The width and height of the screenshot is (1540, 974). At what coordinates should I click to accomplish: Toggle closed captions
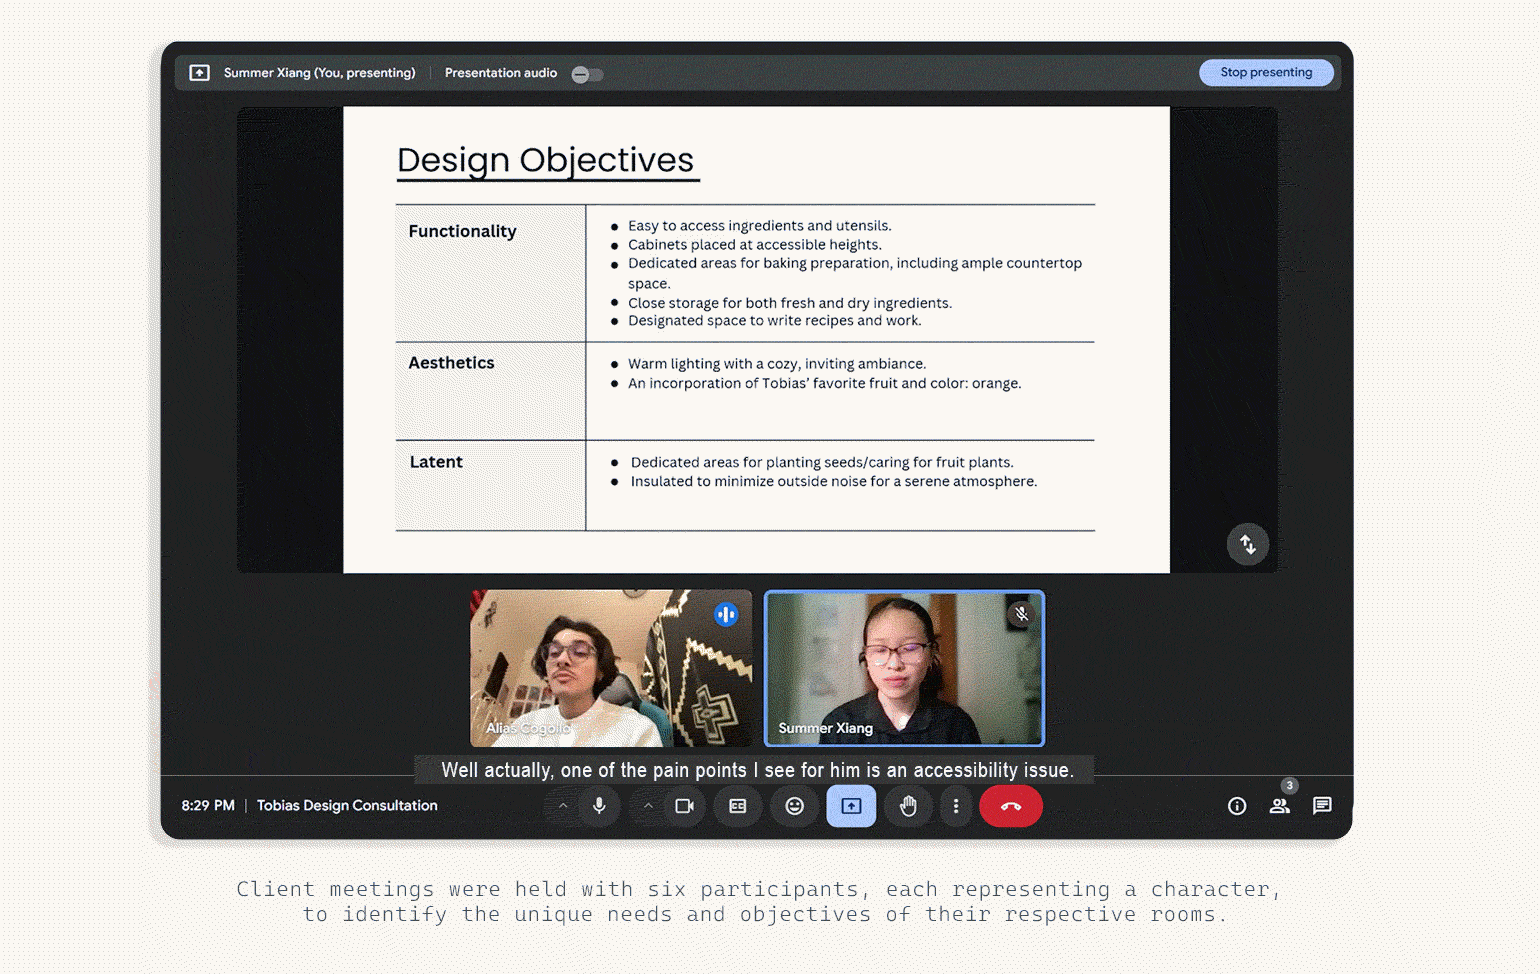[x=738, y=806]
